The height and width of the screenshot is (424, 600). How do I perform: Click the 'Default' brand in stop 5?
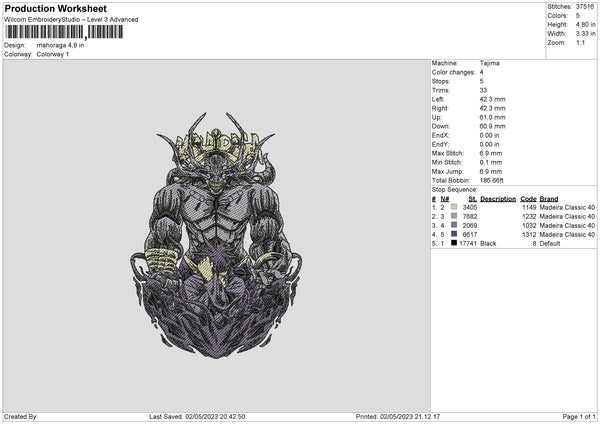click(x=550, y=243)
